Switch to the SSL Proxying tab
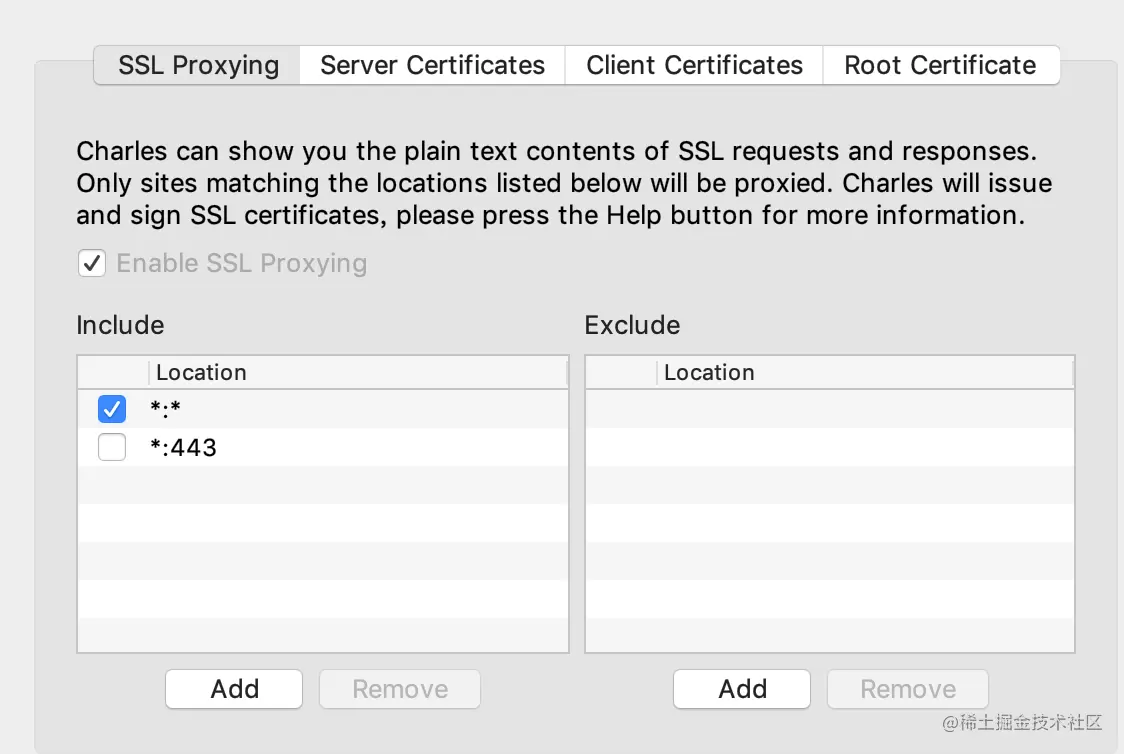This screenshot has width=1124, height=754. [x=198, y=66]
